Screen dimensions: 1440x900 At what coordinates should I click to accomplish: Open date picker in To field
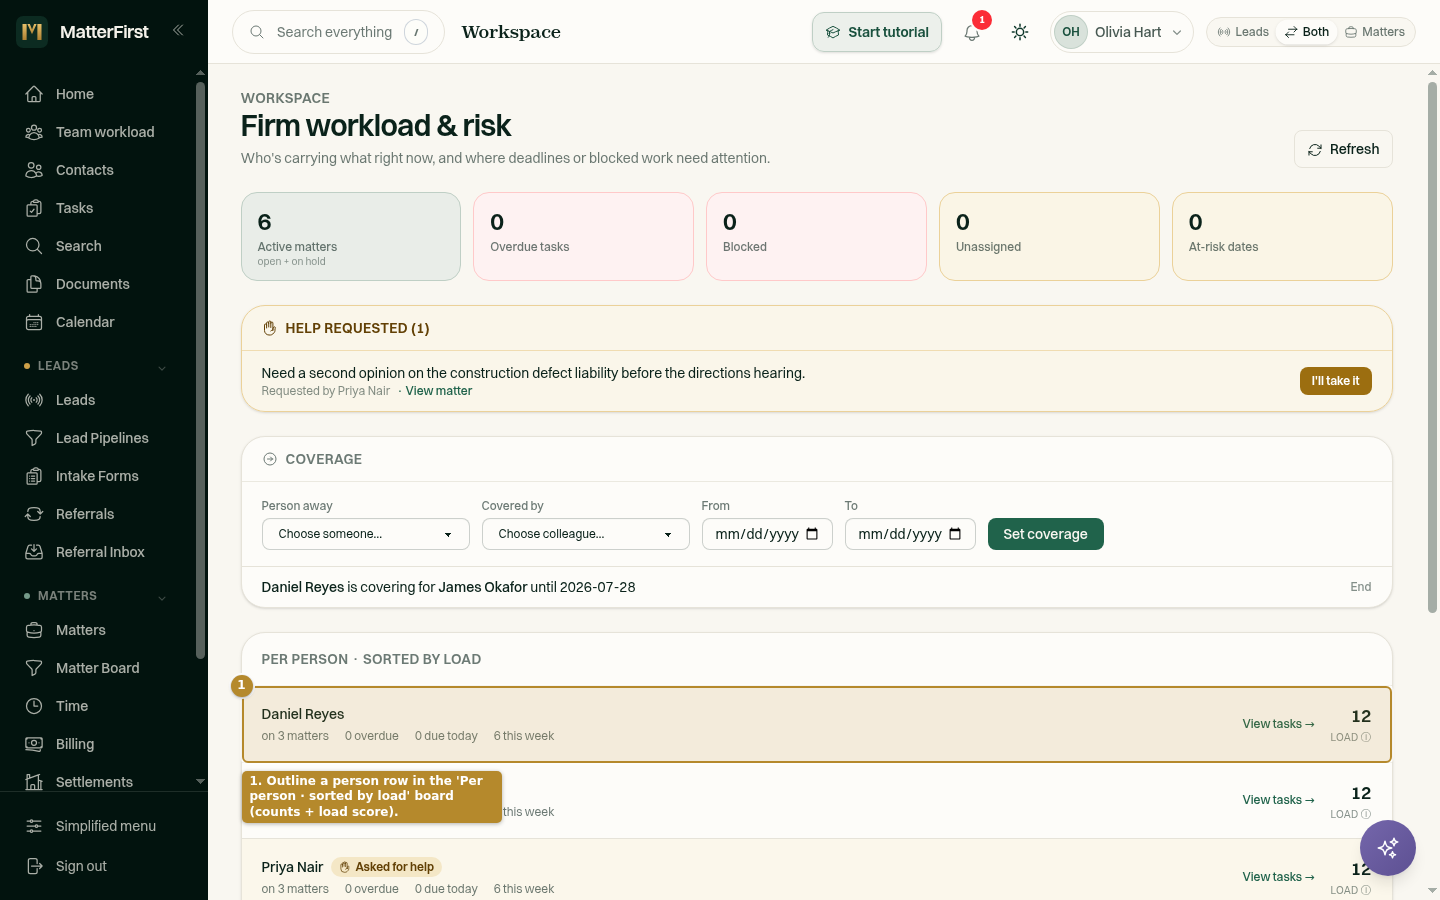click(x=955, y=534)
